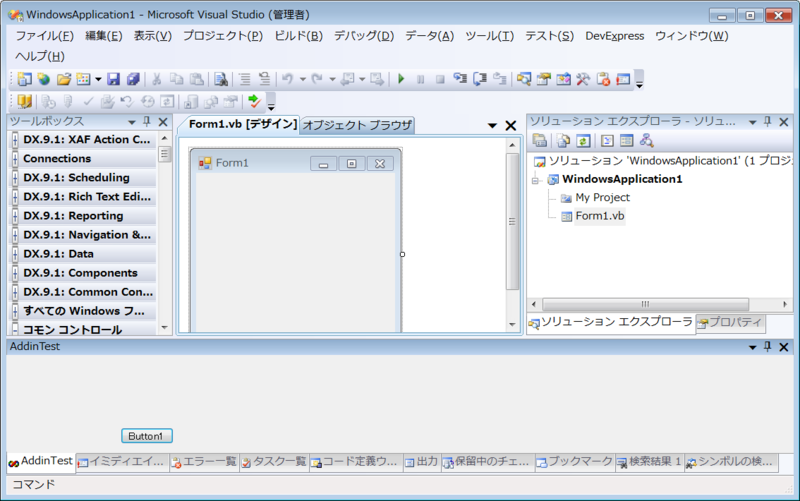Switch to the 出力 bottom tab
Viewport: 800px width, 501px height.
coord(422,462)
